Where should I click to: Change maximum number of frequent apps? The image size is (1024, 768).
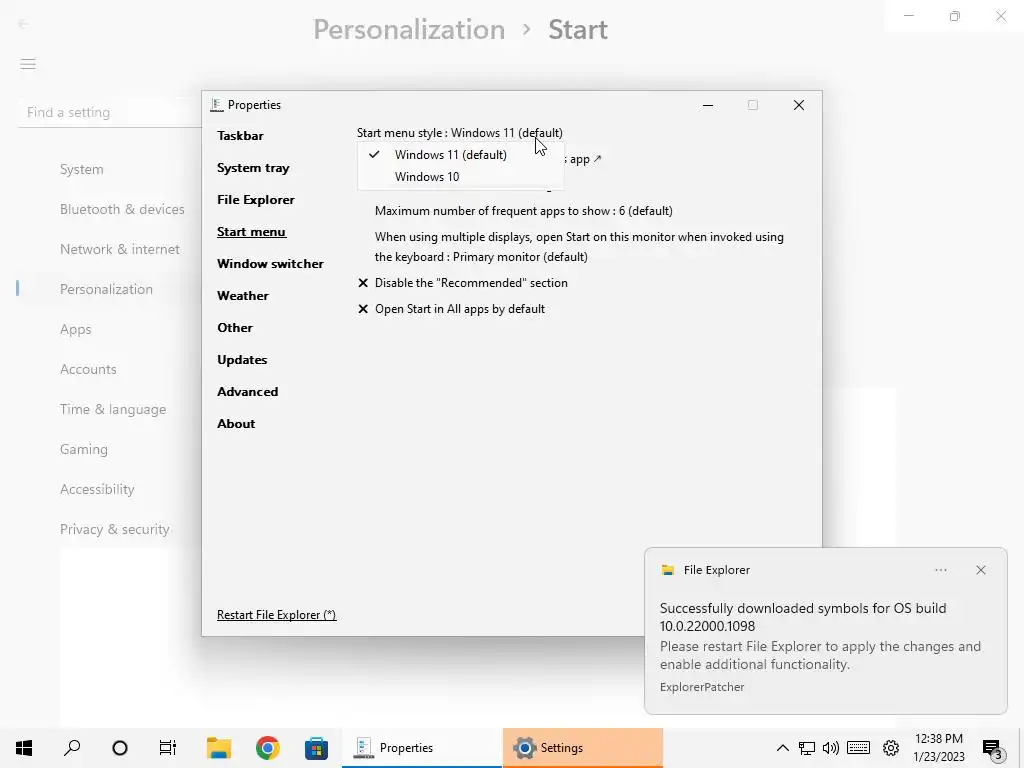[x=524, y=211]
